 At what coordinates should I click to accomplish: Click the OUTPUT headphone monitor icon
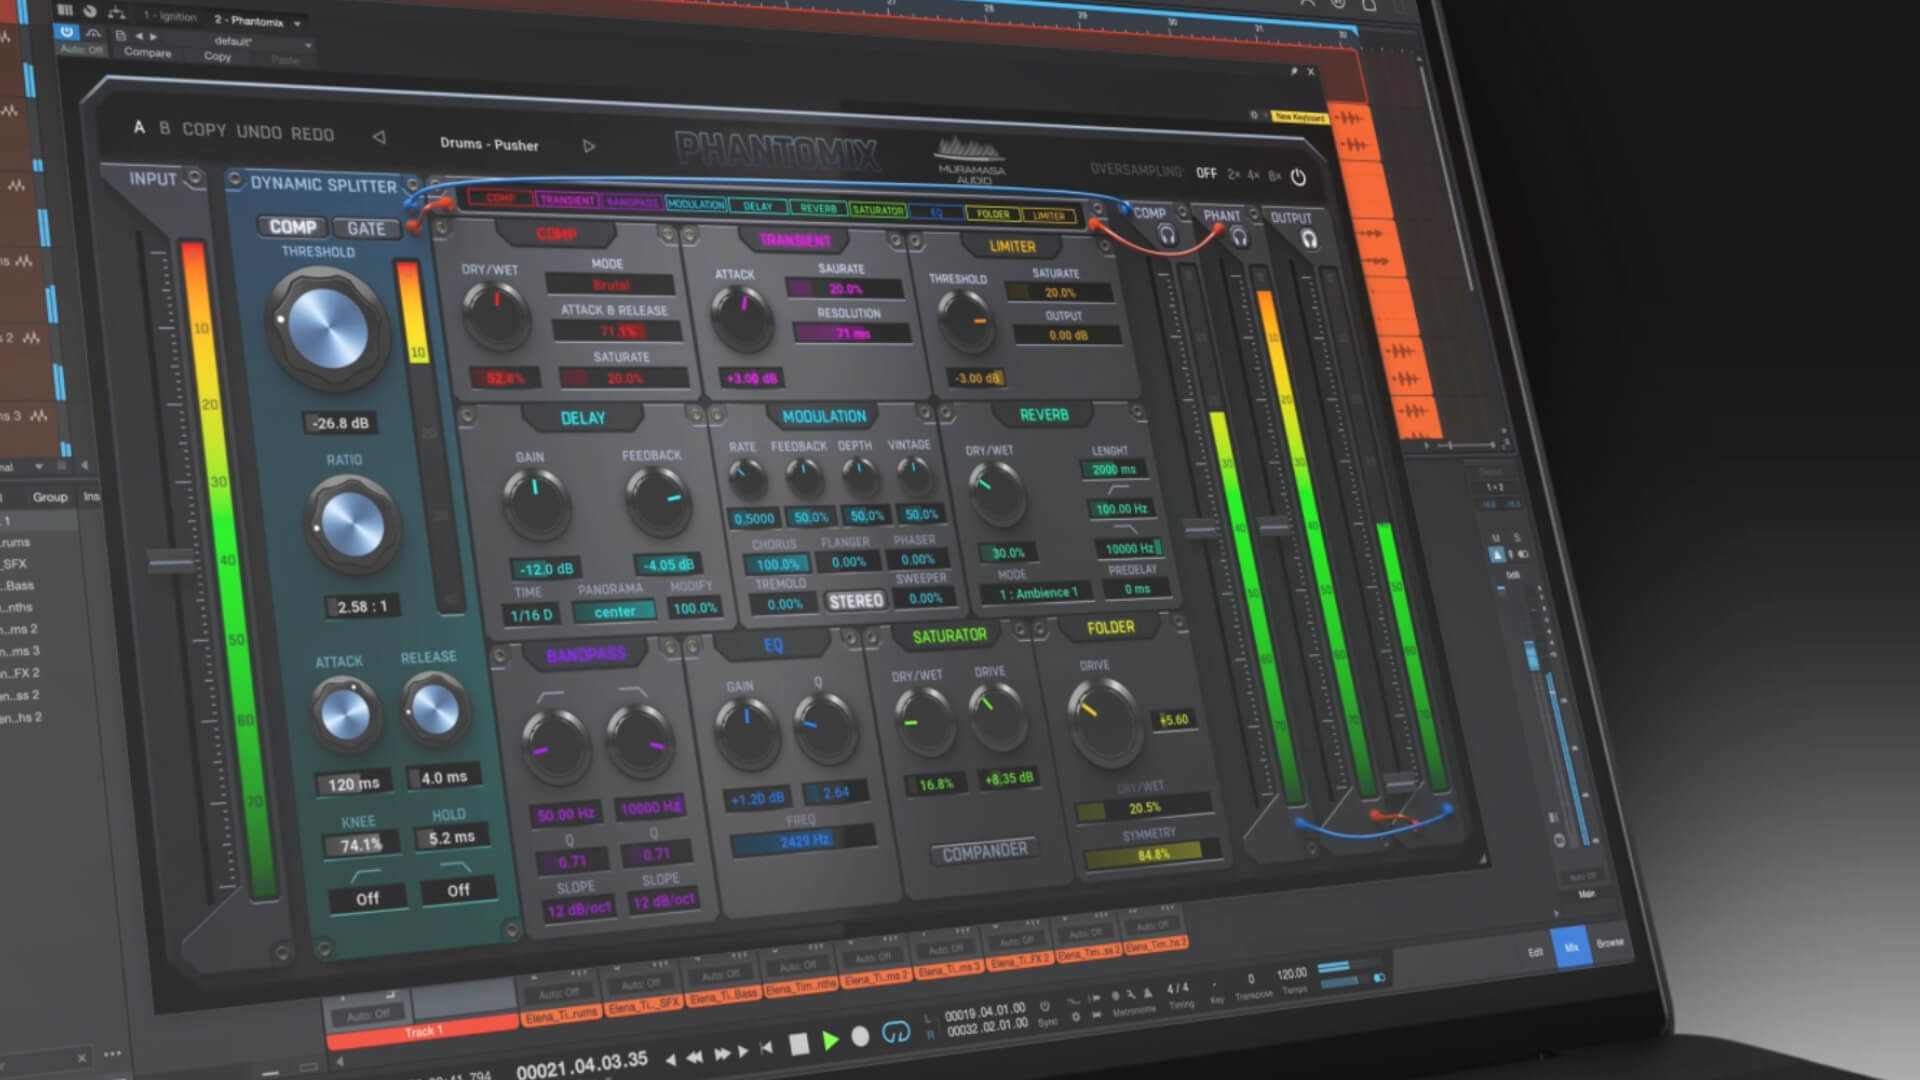1309,239
